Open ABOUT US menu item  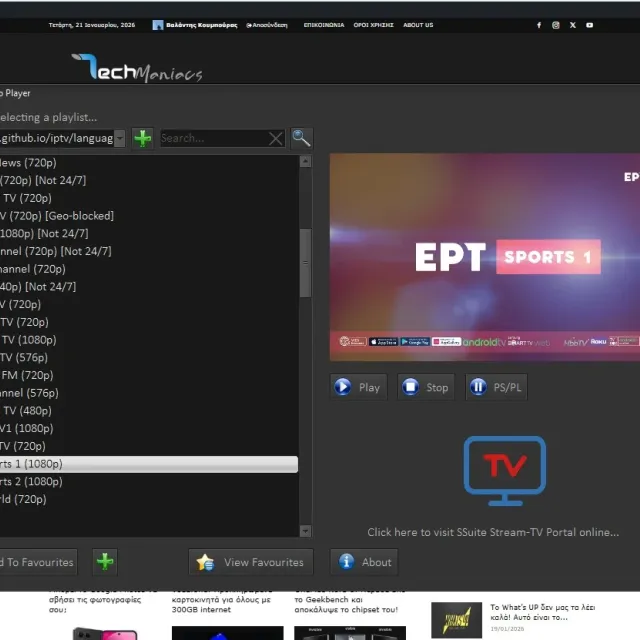pos(418,25)
